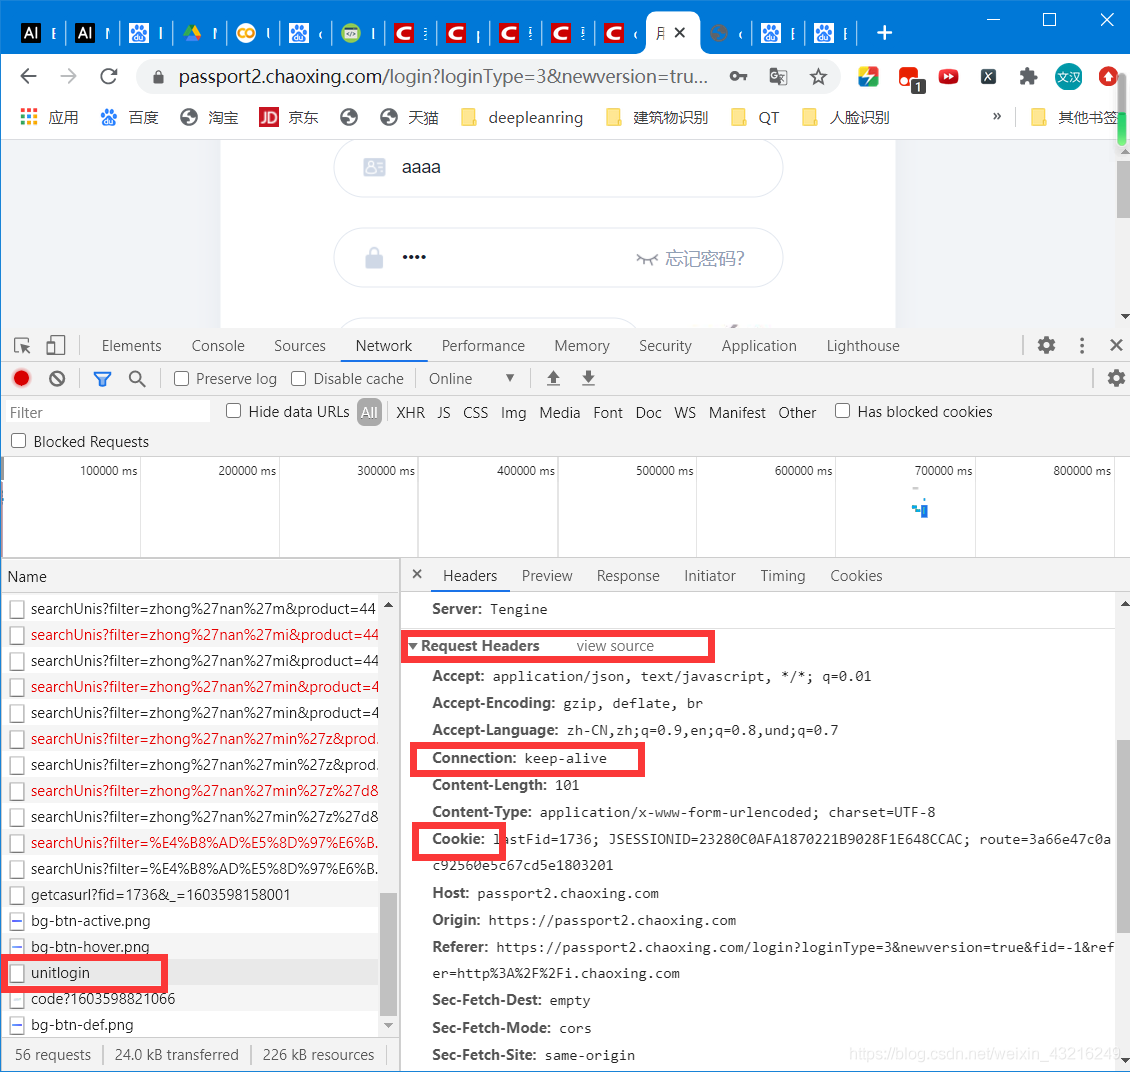The width and height of the screenshot is (1130, 1072).
Task: Click the Filter text input field
Action: tap(107, 412)
